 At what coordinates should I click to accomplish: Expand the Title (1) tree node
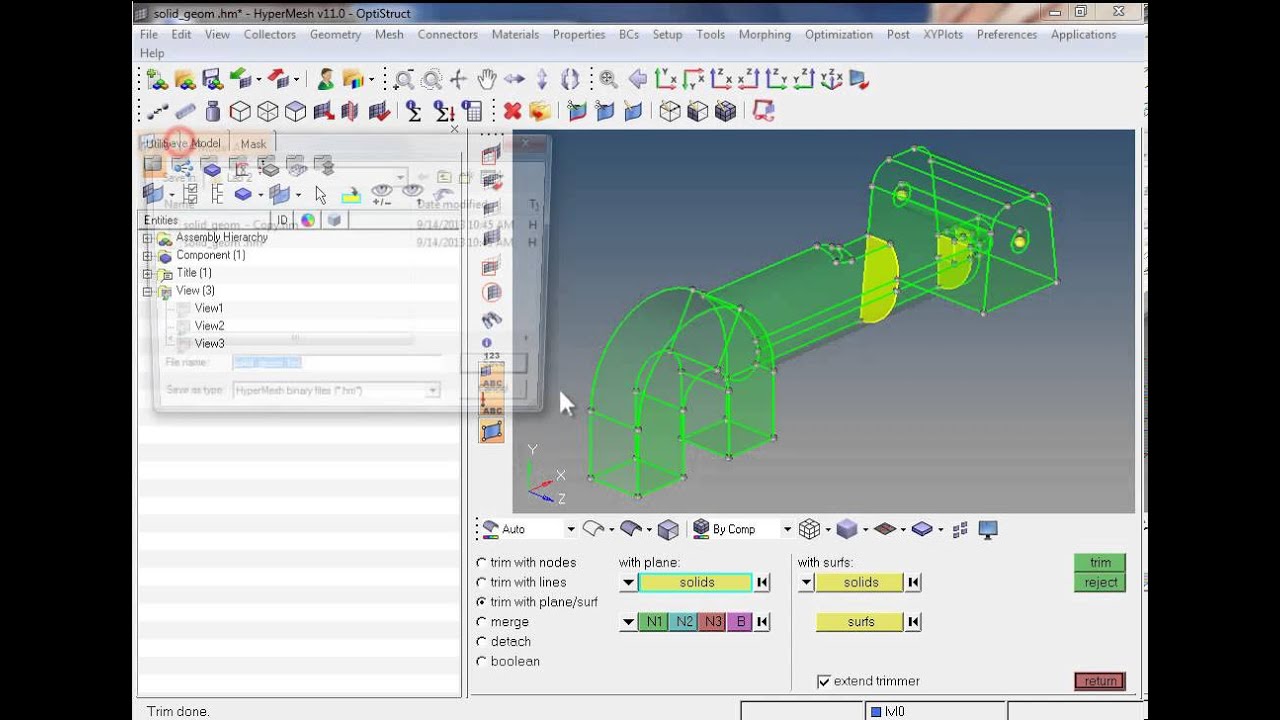[x=147, y=274]
